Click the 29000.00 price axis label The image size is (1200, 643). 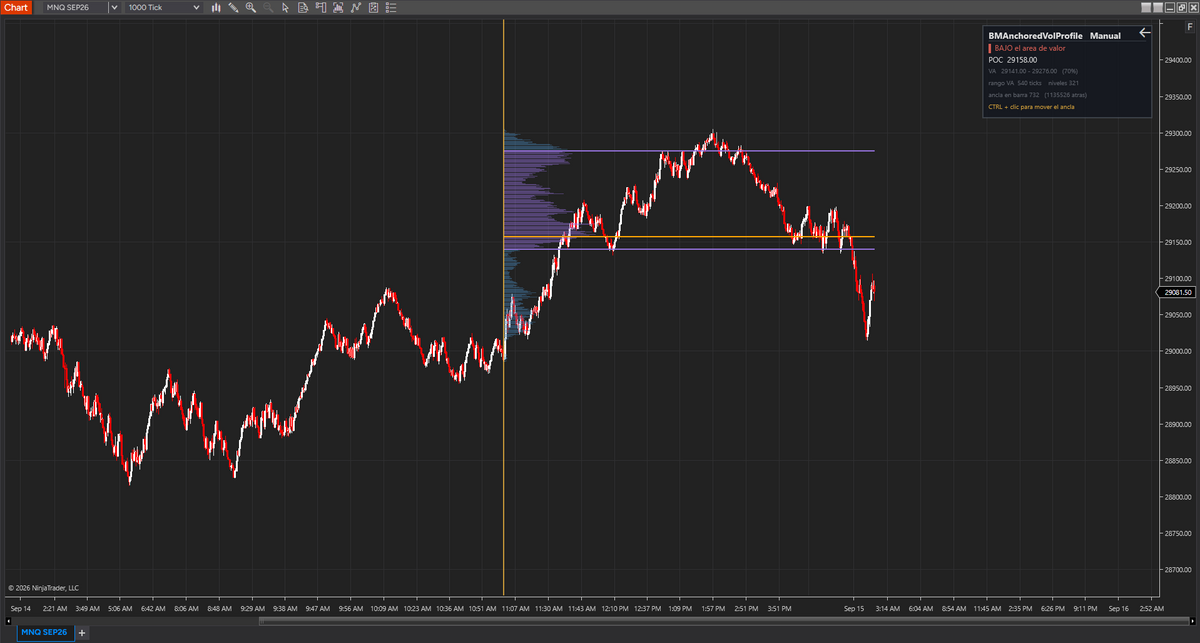pyautogui.click(x=1179, y=351)
